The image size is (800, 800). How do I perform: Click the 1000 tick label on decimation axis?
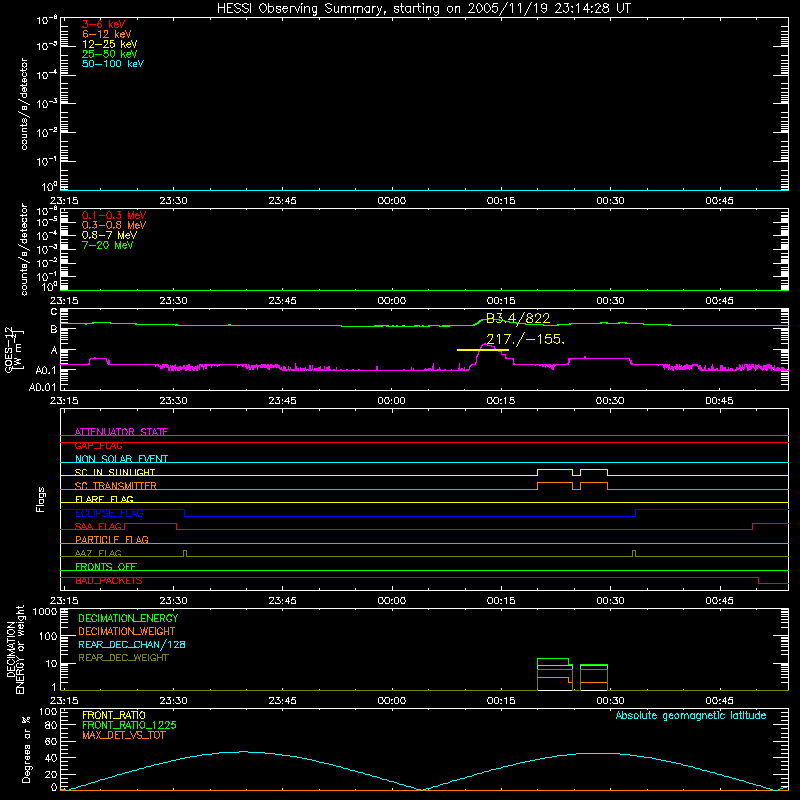point(44,612)
